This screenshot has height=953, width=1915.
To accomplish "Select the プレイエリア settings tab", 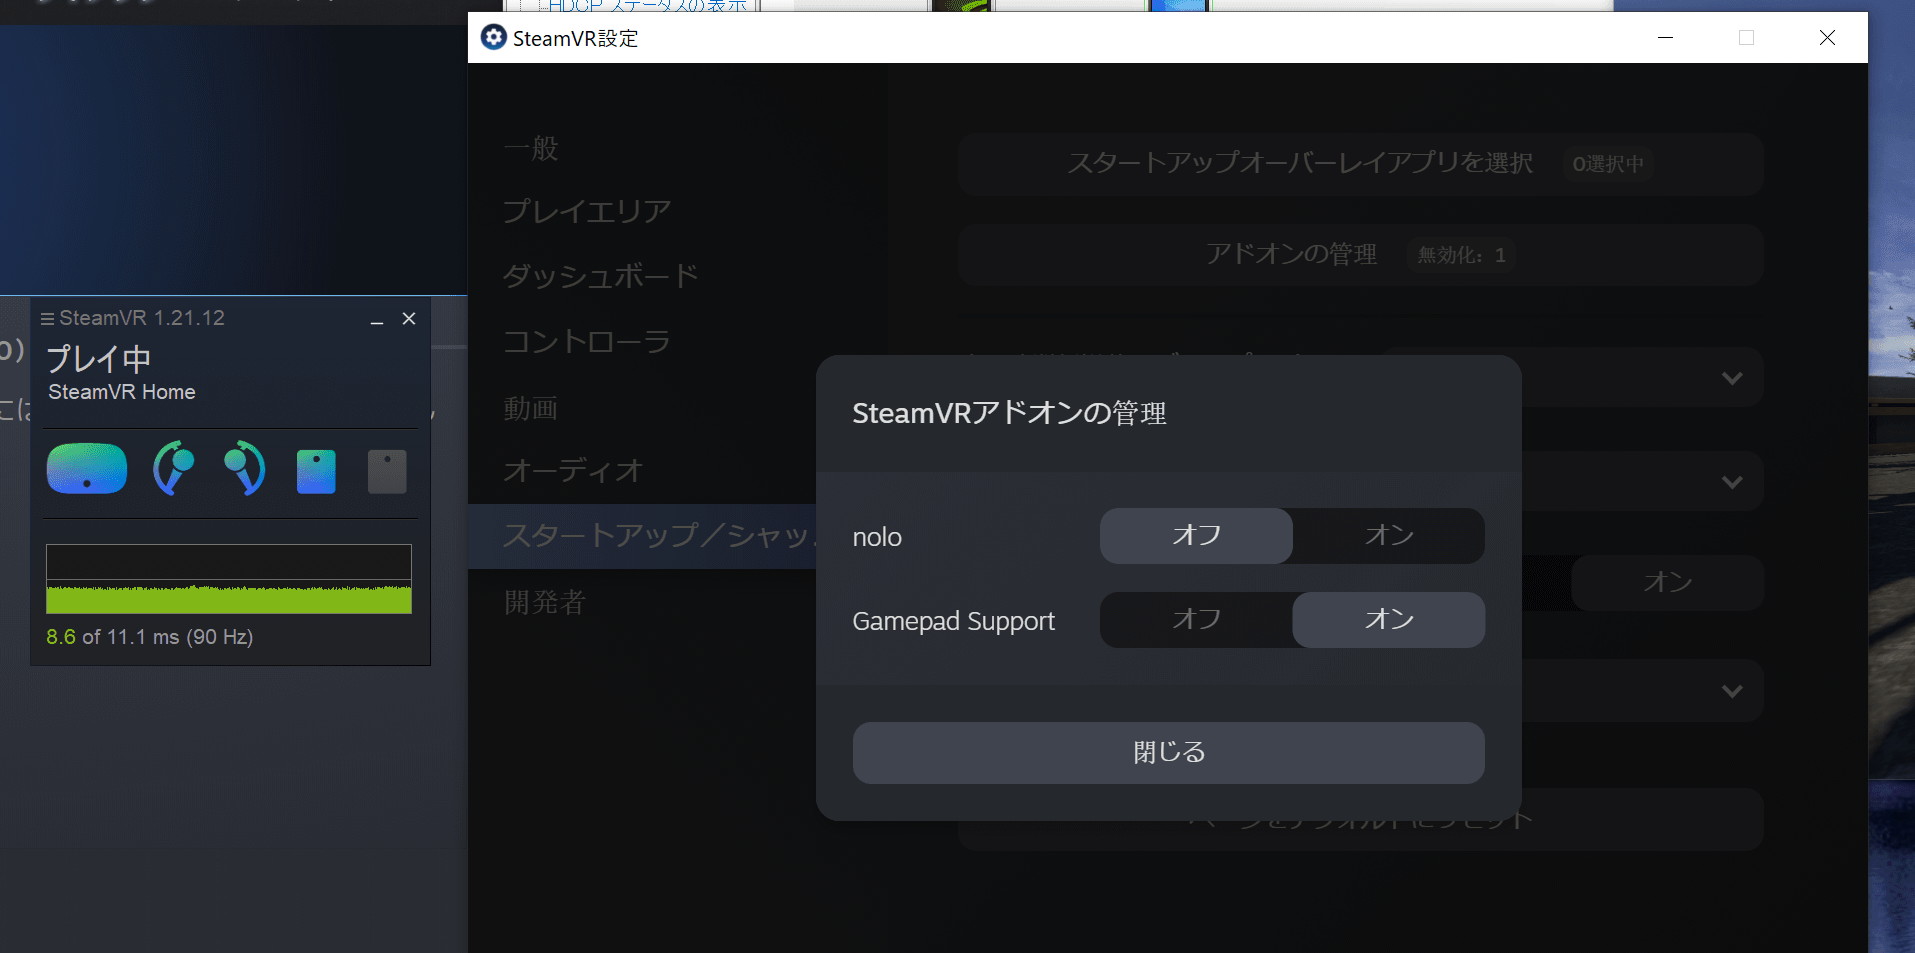I will click(587, 212).
